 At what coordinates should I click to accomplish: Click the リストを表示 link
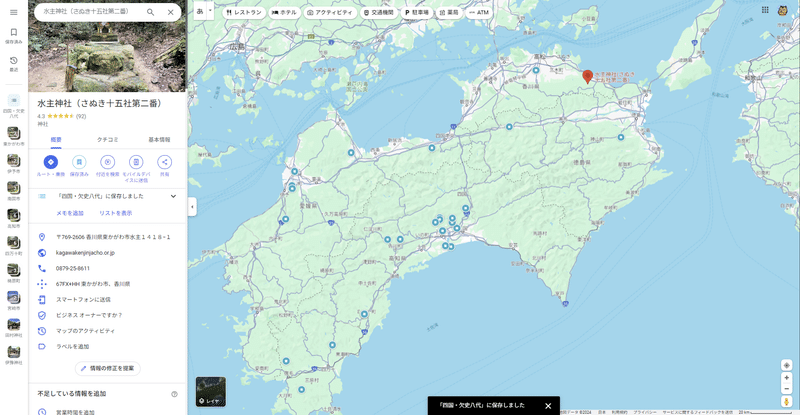pyautogui.click(x=115, y=213)
